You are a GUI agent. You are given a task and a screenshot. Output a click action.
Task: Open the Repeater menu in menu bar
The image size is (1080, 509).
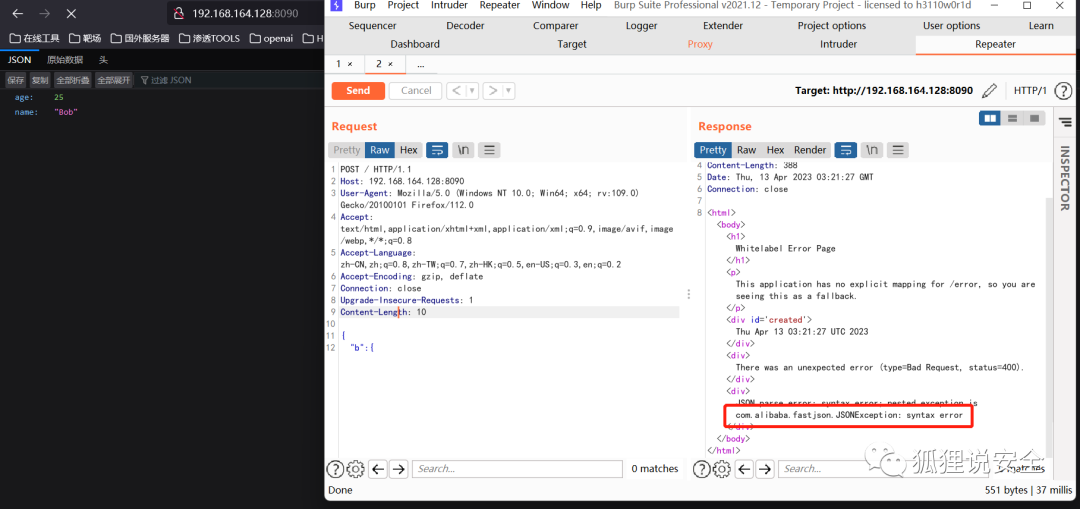[499, 6]
